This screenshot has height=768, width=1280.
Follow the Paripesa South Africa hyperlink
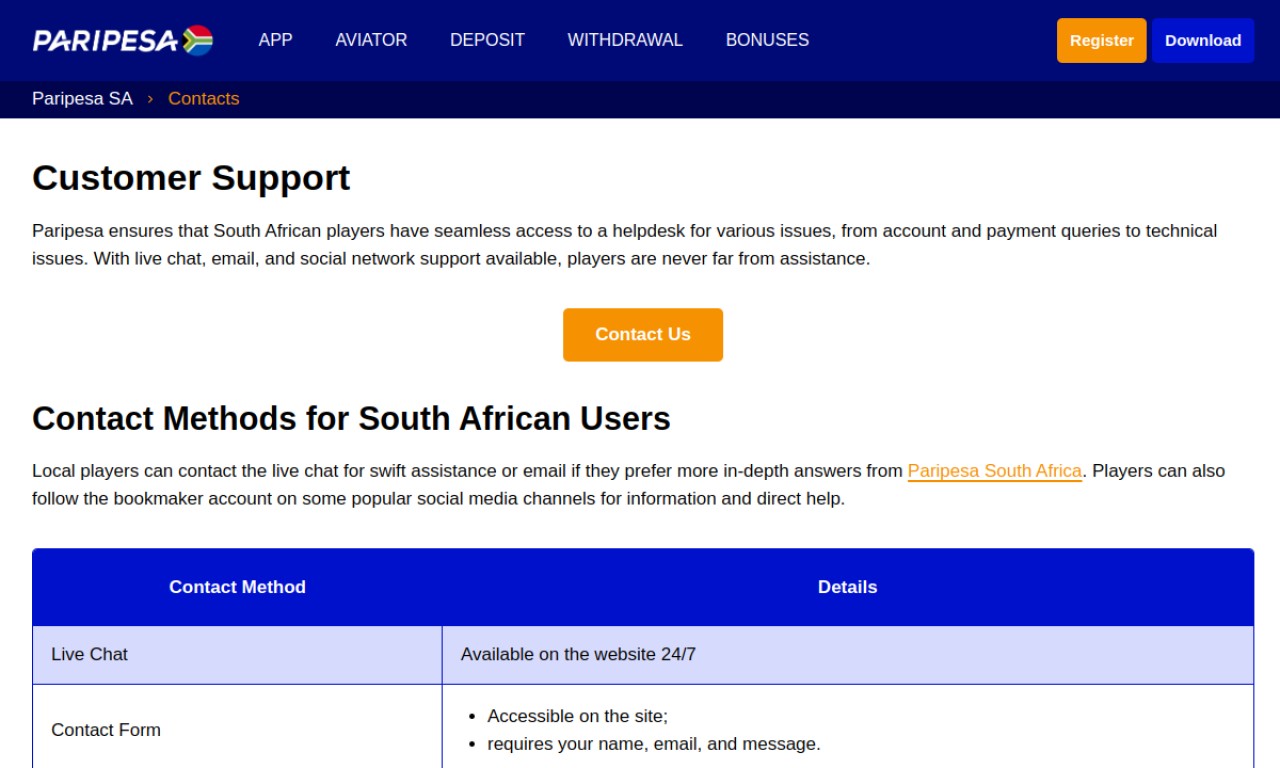pos(995,471)
